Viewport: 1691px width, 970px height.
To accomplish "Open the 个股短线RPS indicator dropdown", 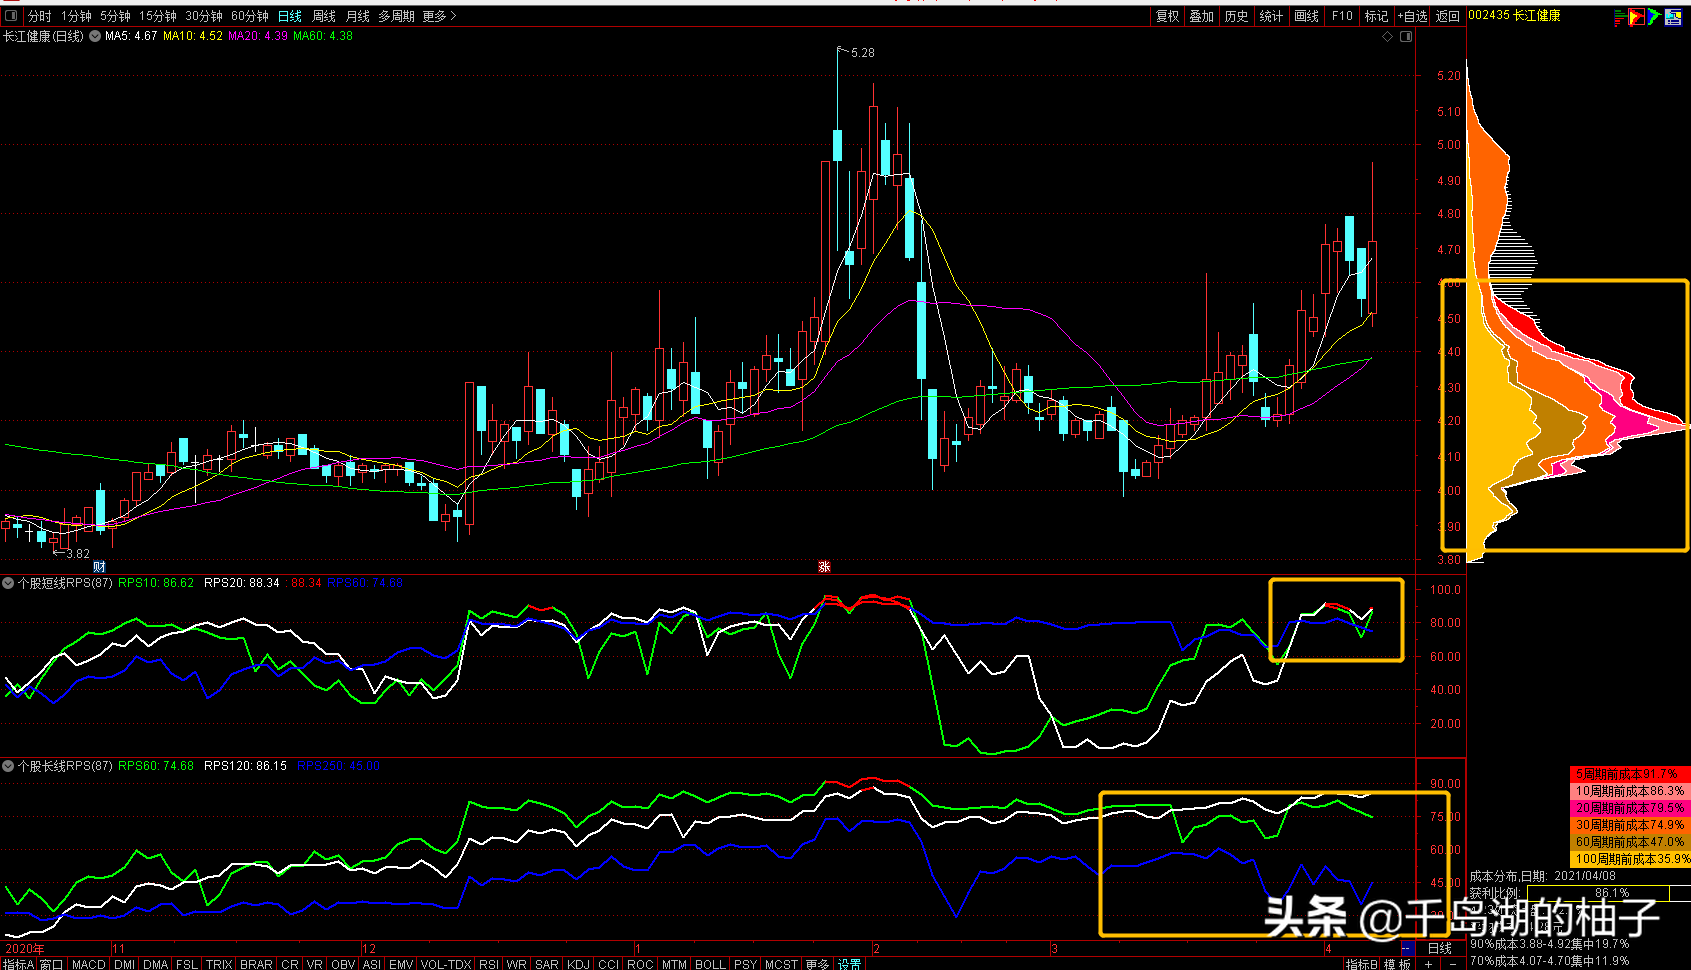I will (x=9, y=583).
